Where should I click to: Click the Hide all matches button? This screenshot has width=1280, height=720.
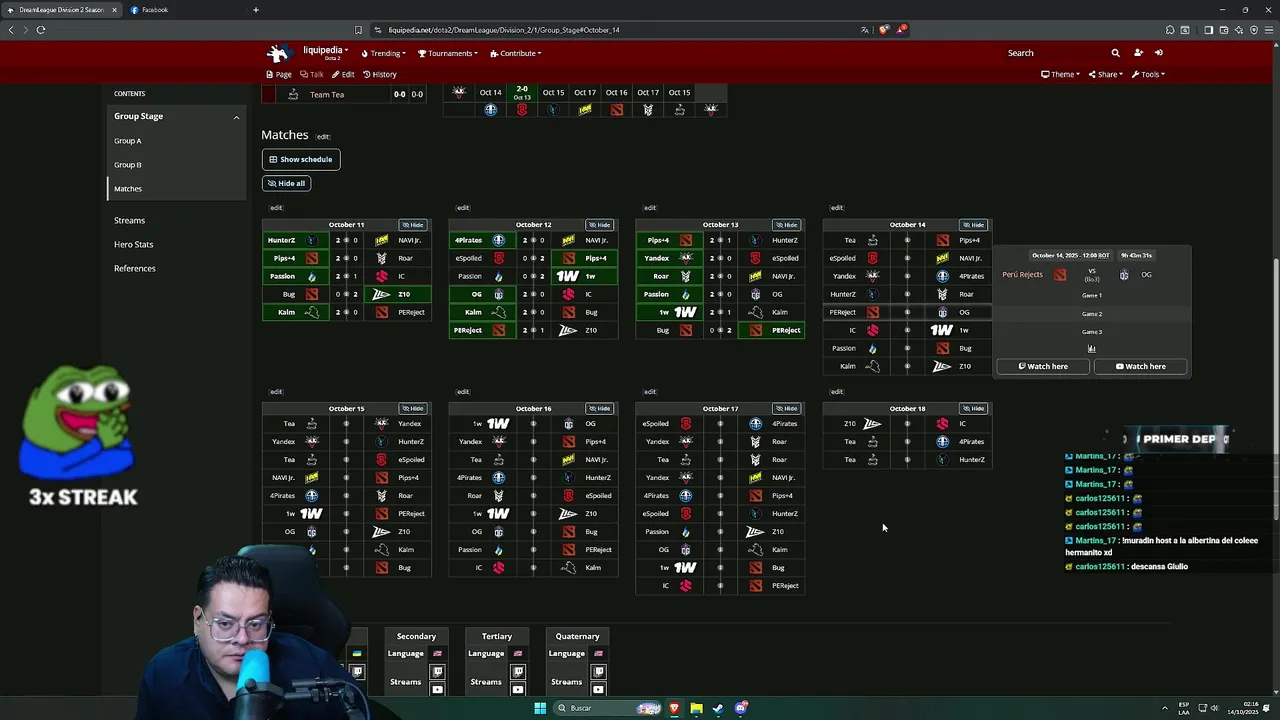287,183
